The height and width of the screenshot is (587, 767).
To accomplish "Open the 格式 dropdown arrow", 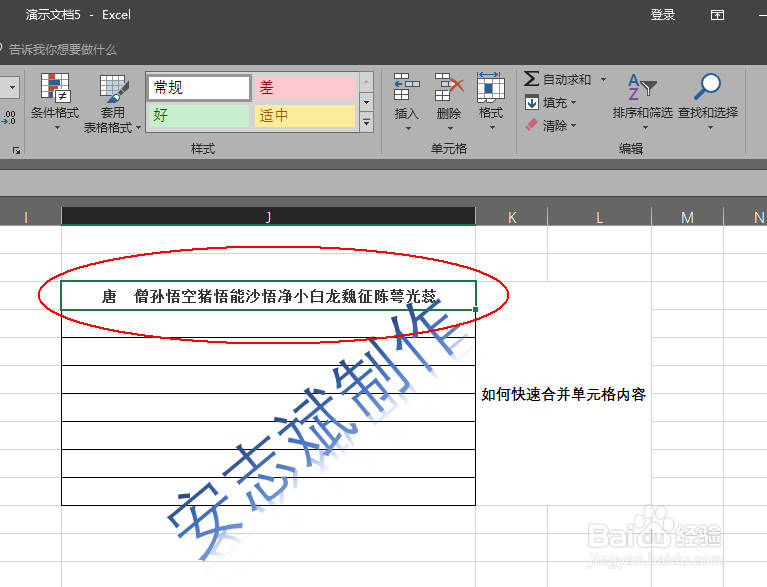I will click(x=492, y=128).
